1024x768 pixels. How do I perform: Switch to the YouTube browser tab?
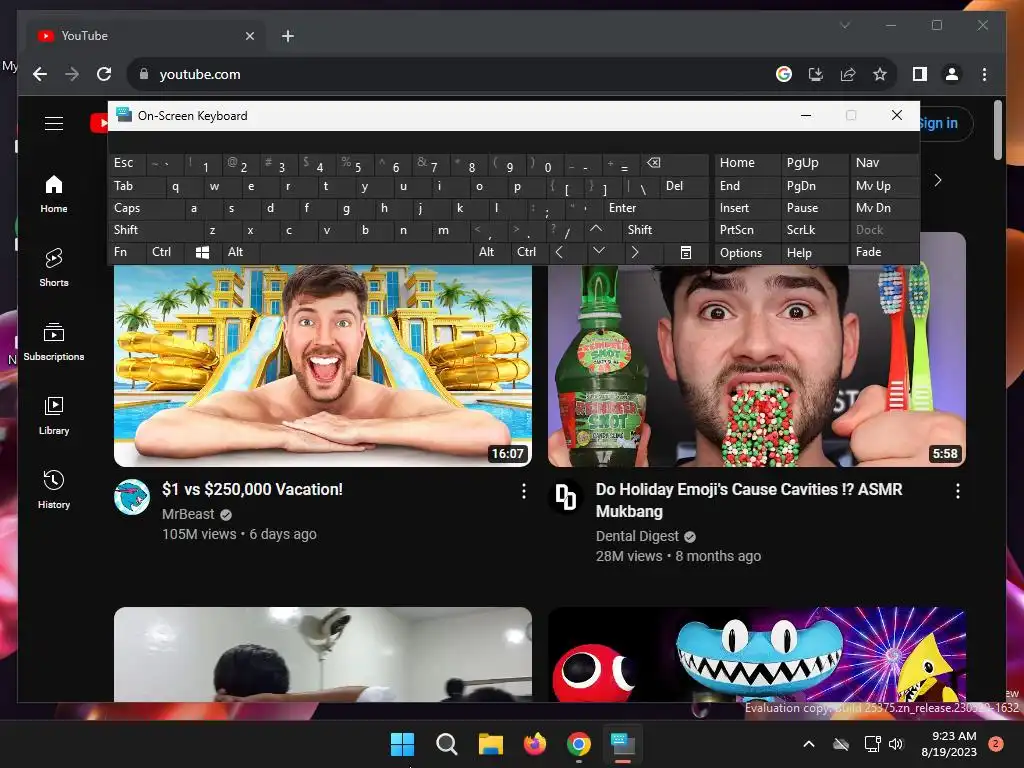pos(146,36)
